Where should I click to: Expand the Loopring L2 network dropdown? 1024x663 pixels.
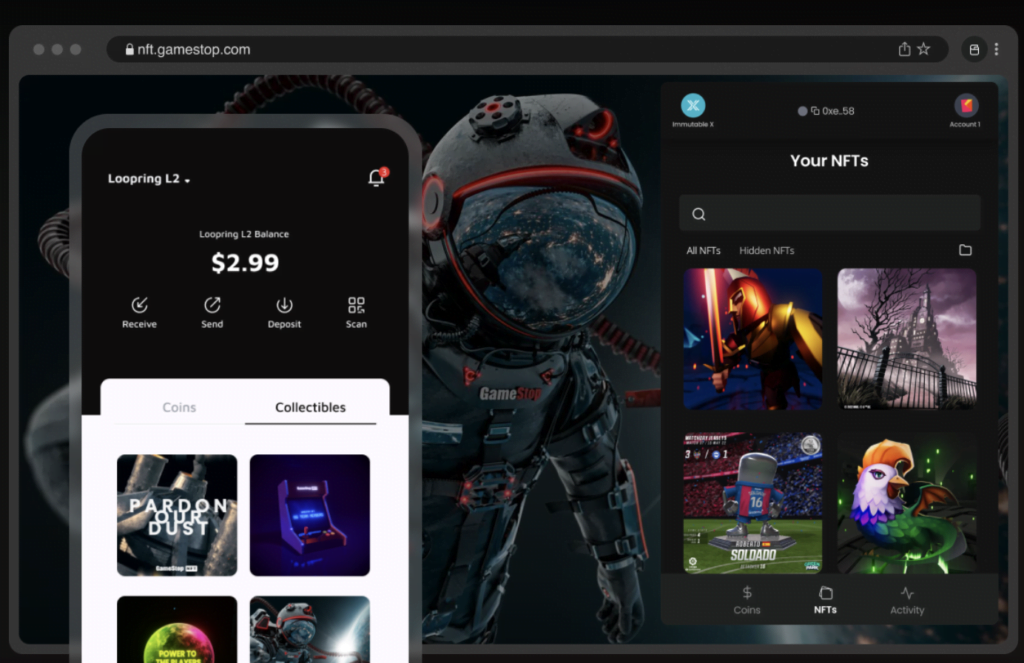pyautogui.click(x=149, y=179)
